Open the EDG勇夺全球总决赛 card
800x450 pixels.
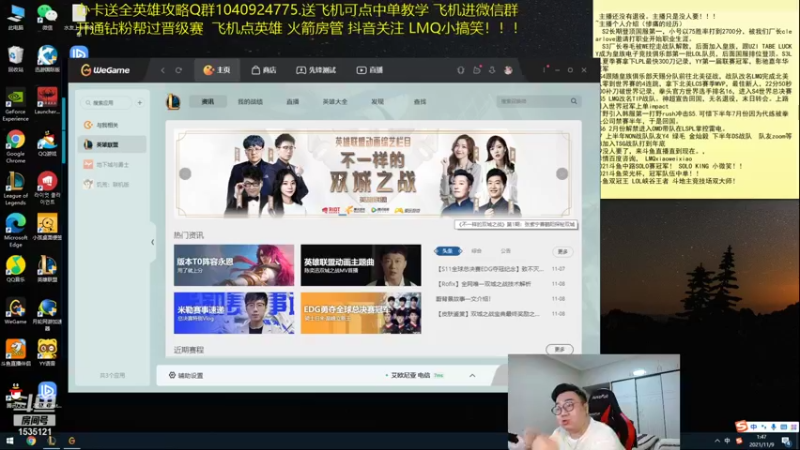tap(361, 313)
